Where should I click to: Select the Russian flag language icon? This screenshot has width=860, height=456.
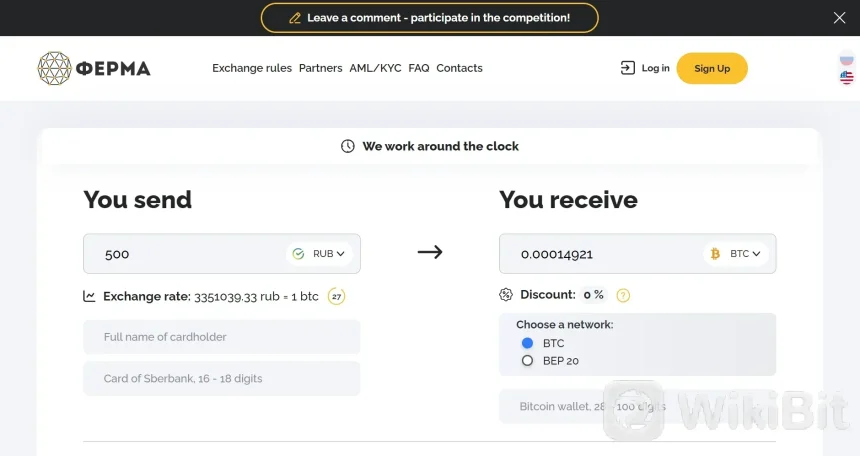[846, 59]
